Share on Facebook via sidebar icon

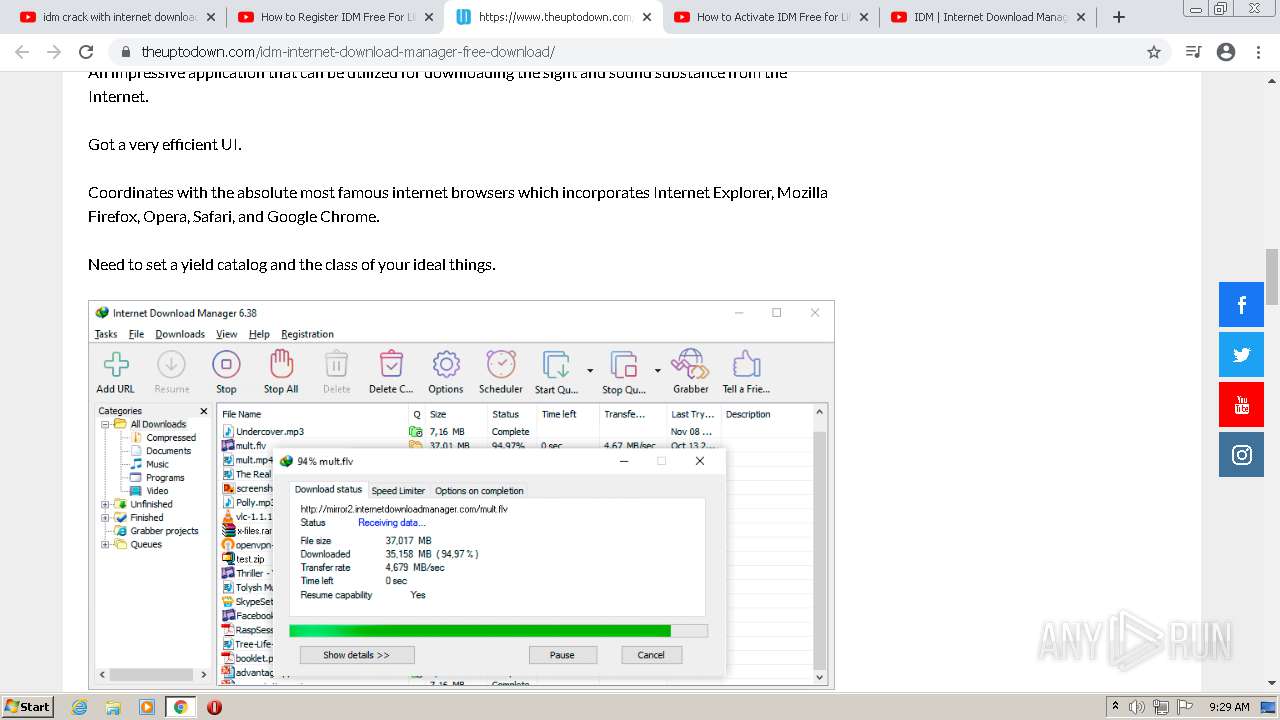coord(1241,305)
